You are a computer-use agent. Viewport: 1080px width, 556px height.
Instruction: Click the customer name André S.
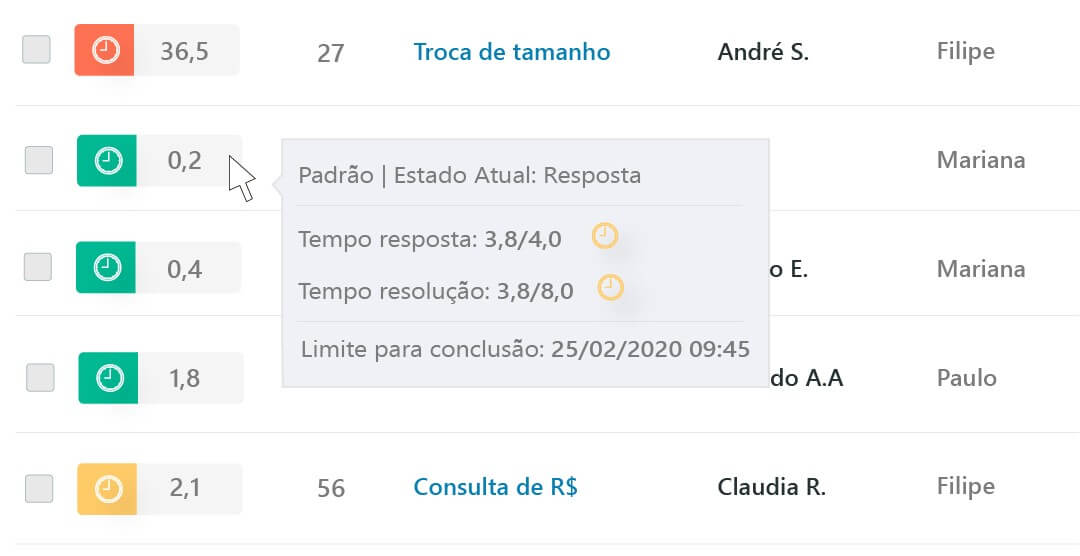click(763, 52)
